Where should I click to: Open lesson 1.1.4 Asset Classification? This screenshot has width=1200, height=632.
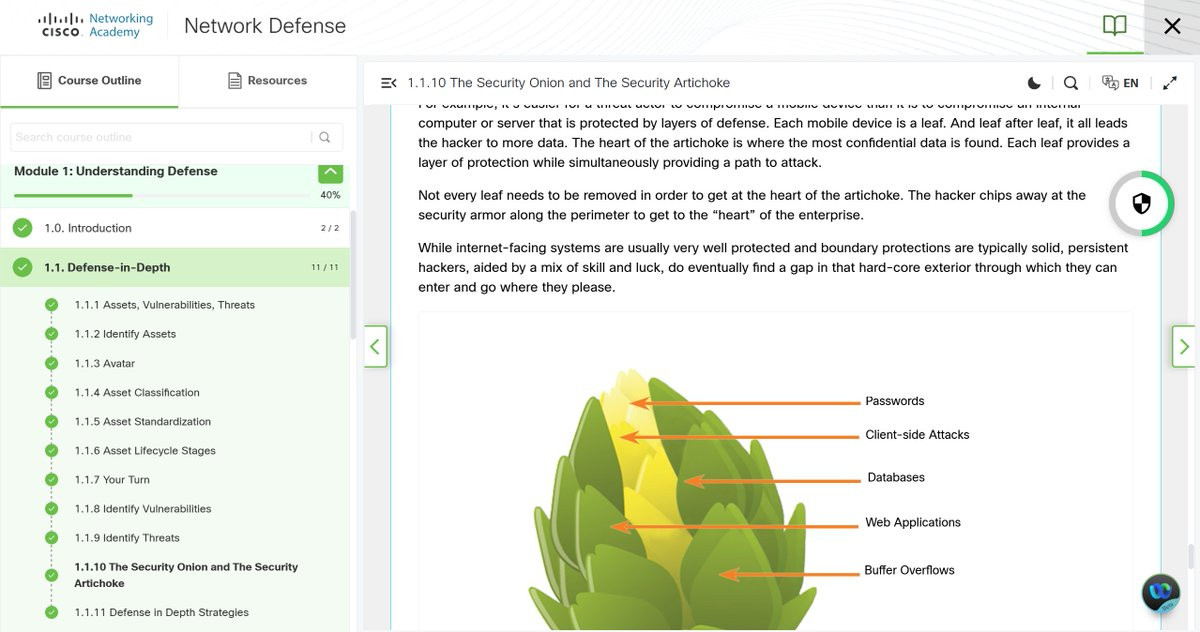click(x=137, y=392)
